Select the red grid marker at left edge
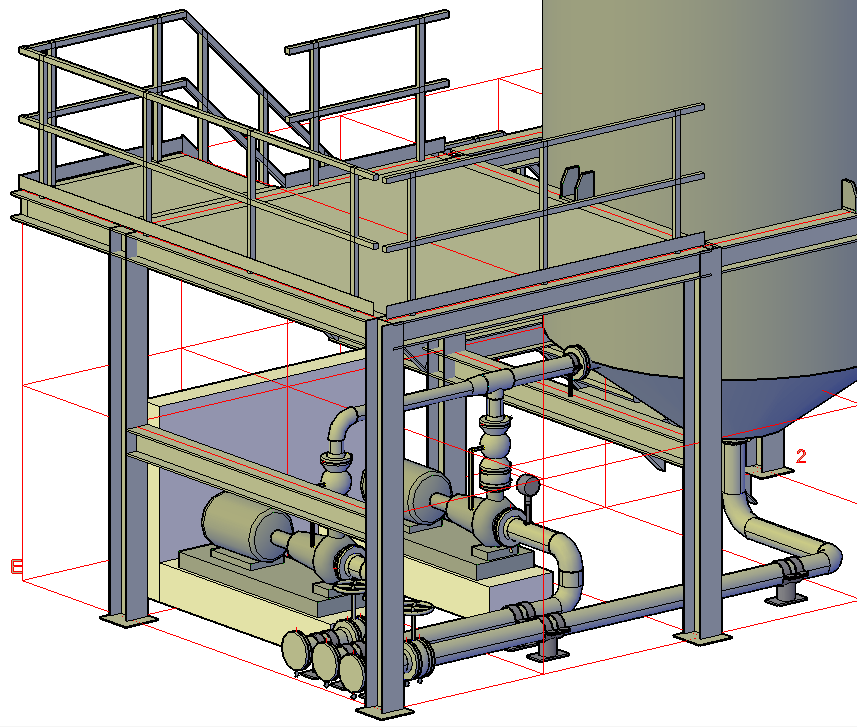Viewport: 857px width, 727px height. pyautogui.click(x=17, y=567)
